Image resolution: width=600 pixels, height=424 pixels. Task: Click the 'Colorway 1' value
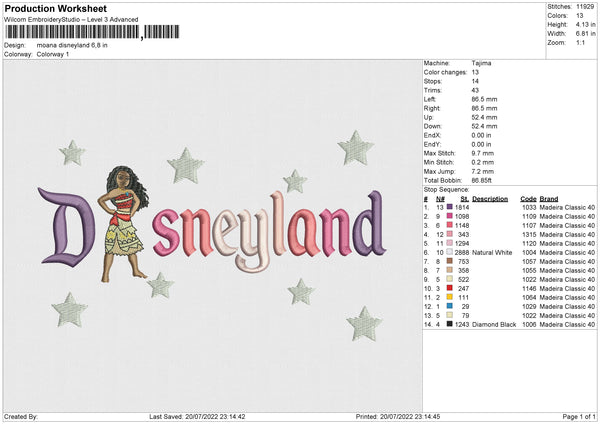pyautogui.click(x=53, y=54)
